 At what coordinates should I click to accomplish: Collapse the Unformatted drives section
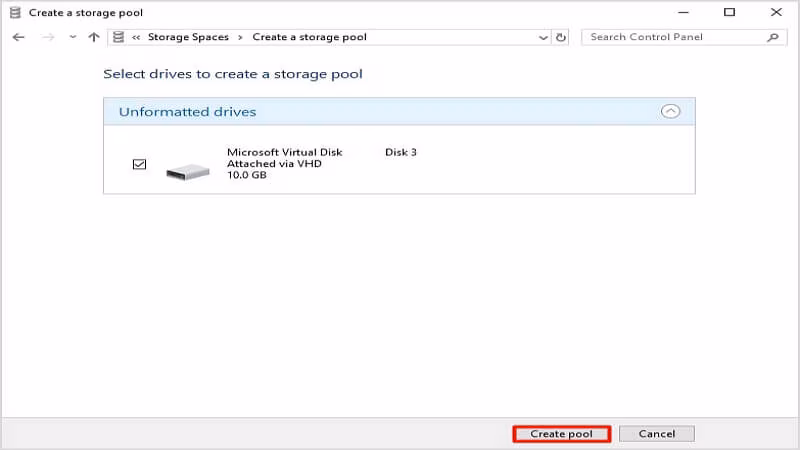click(671, 112)
